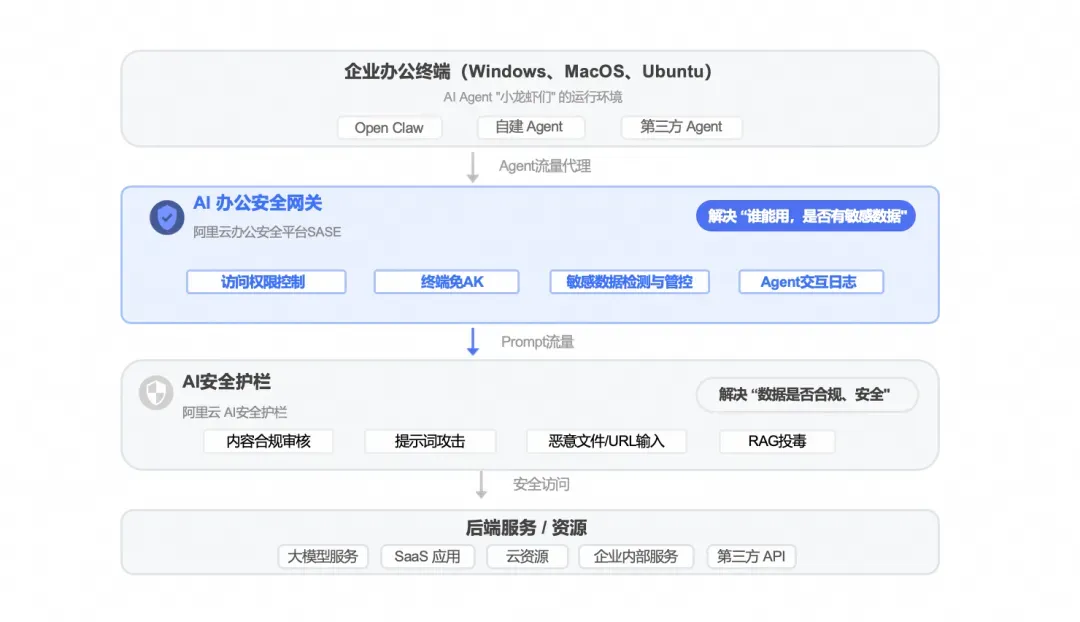This screenshot has width=1080, height=622.
Task: Select the 恶意文件/URL输入 box
Action: pyautogui.click(x=606, y=441)
